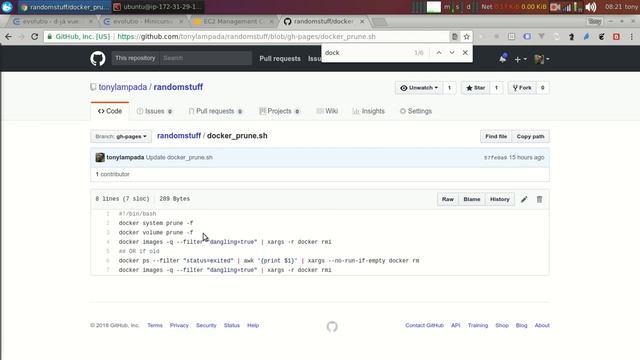640x360 pixels.
Task: Click the Copy path button
Action: 530,136
